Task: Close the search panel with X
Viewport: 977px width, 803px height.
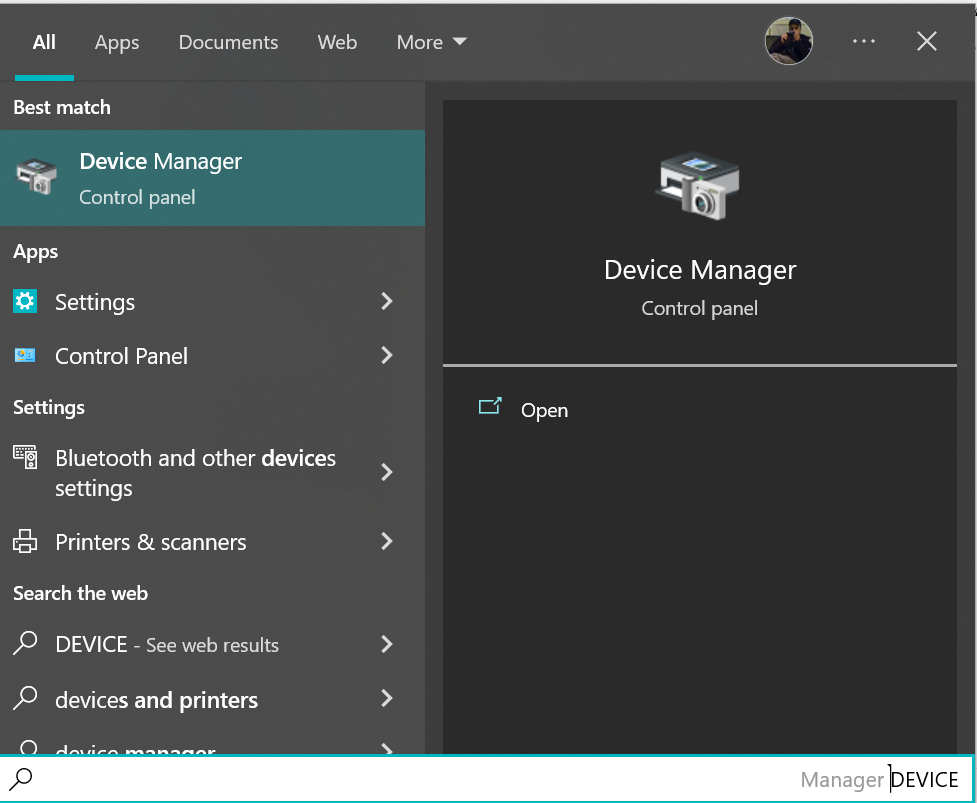Action: [x=927, y=41]
